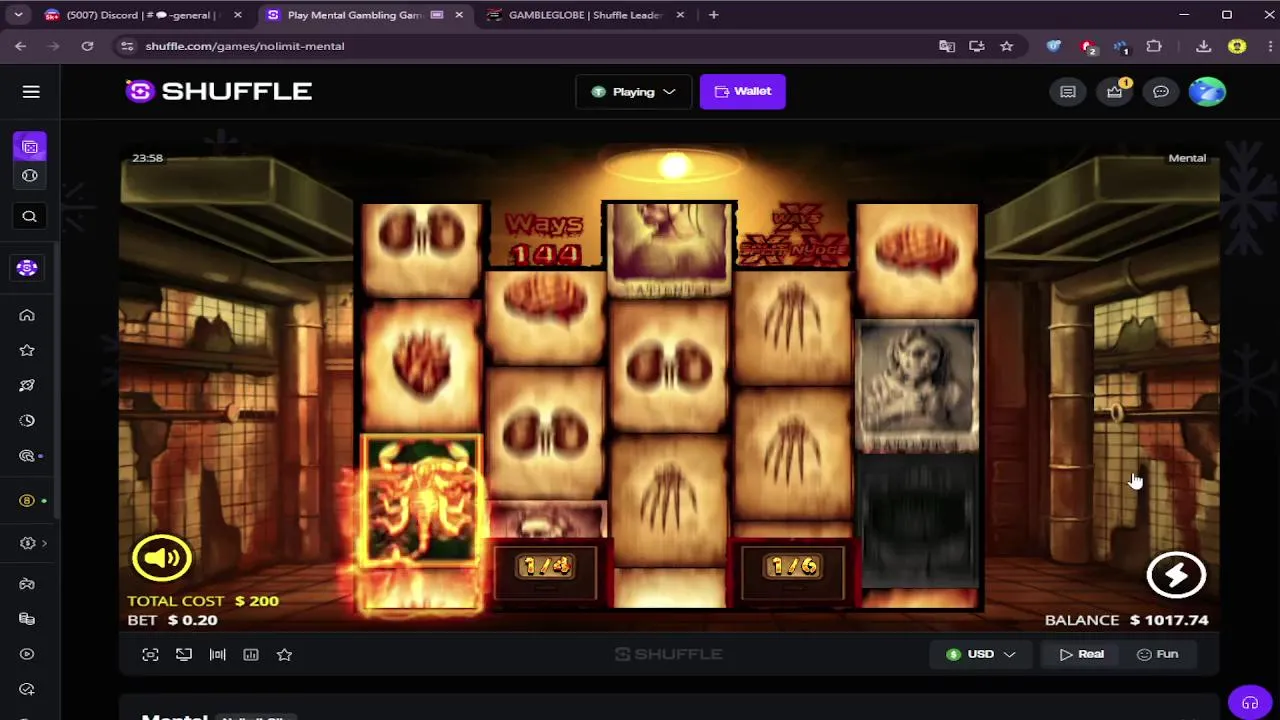Go to home via sidebar house icon
Image resolution: width=1280 pixels, height=720 pixels.
tap(27, 316)
